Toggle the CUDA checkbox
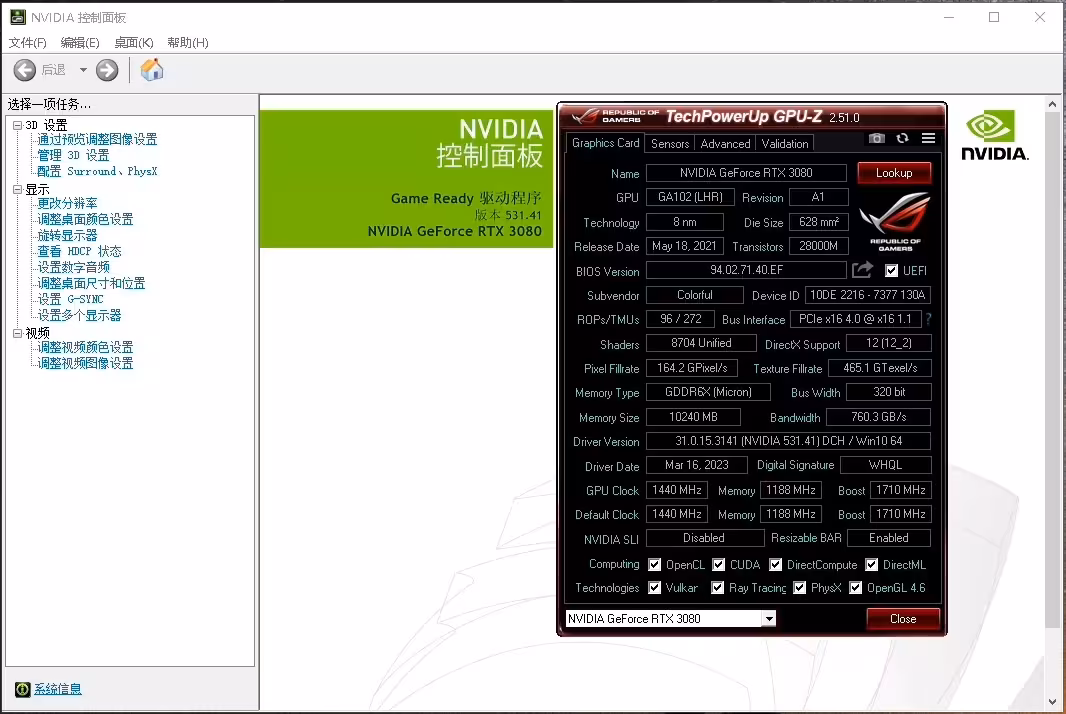The image size is (1066, 714). (719, 564)
